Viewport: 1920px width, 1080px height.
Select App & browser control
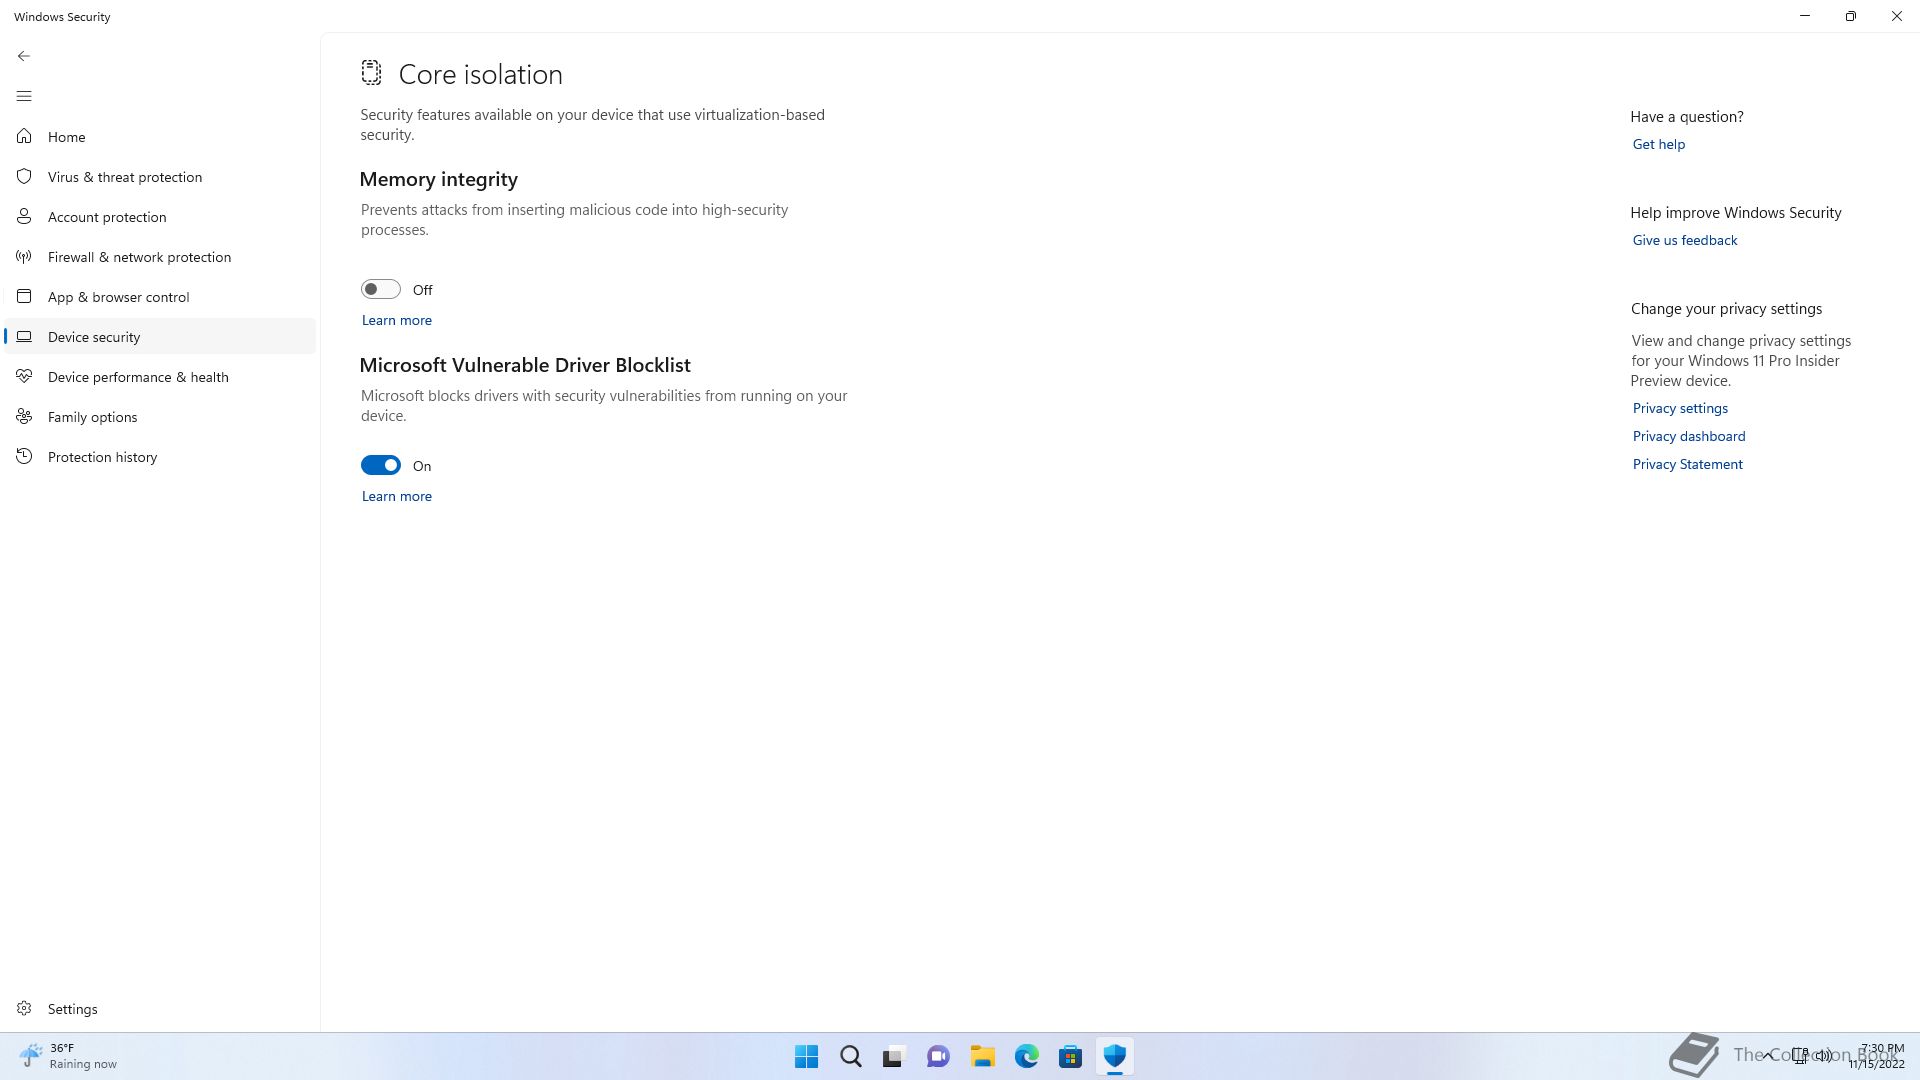160,296
